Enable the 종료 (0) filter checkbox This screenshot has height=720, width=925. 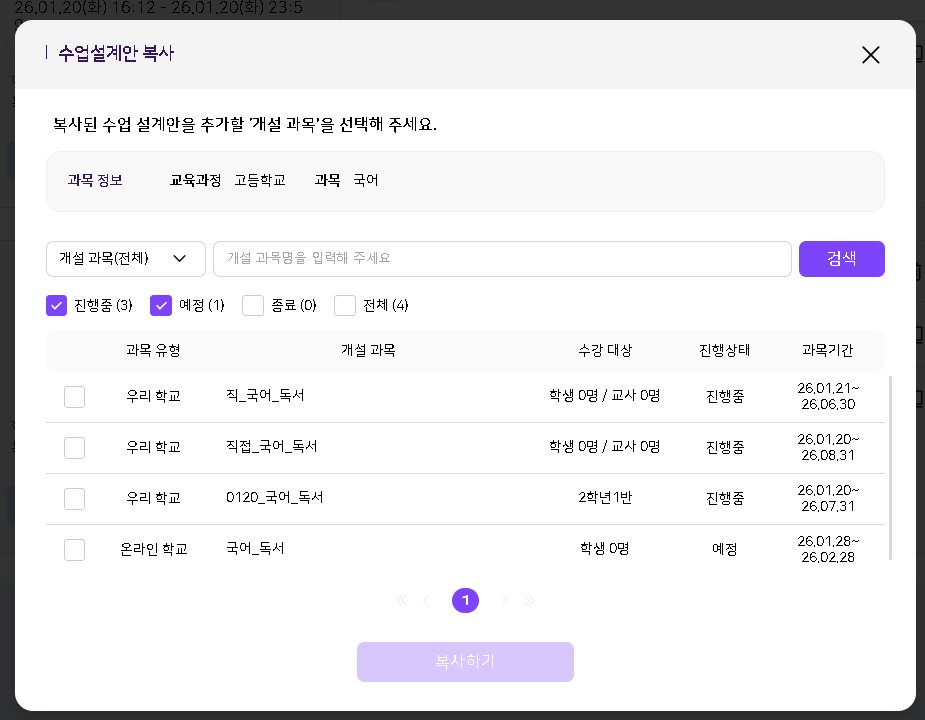[x=253, y=305]
